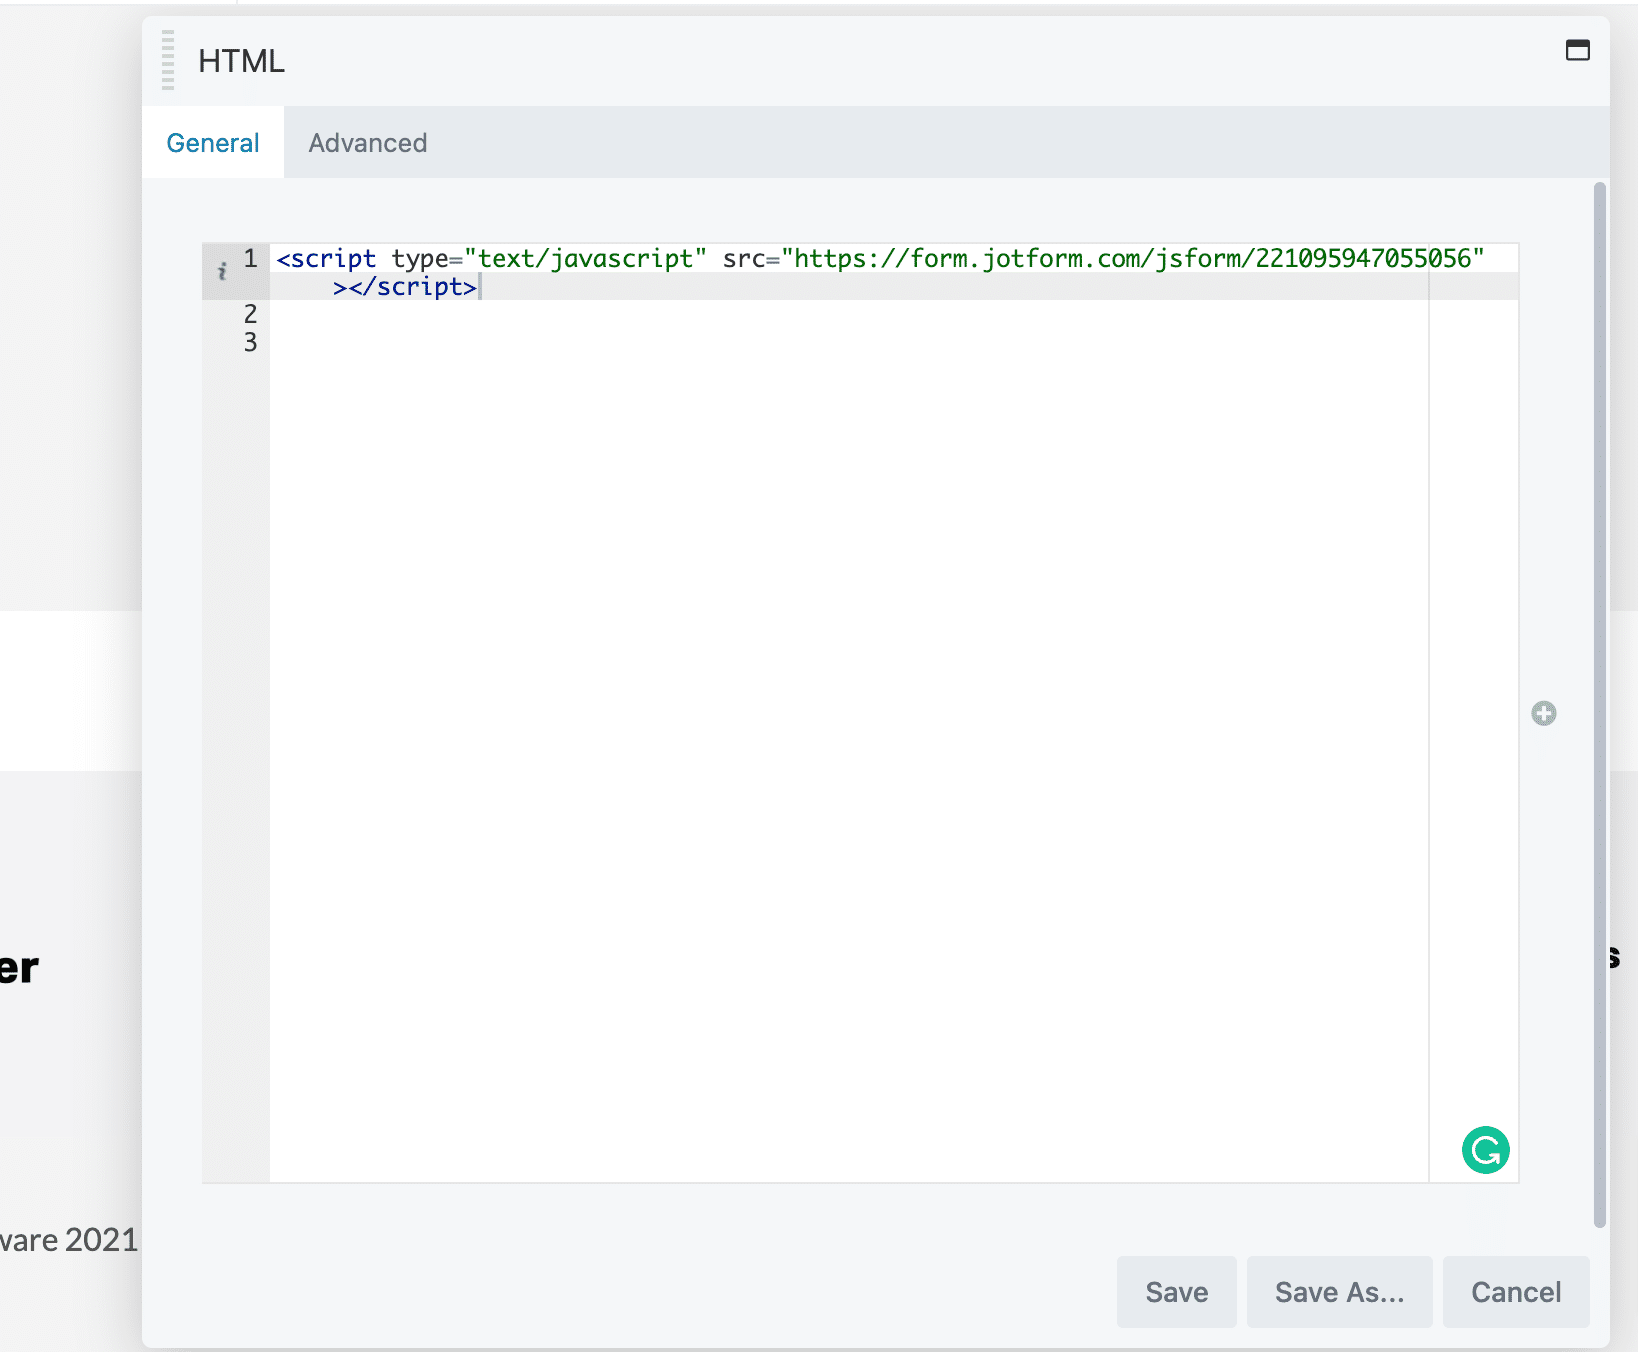Click line number 3 in the gutter

pyautogui.click(x=250, y=342)
